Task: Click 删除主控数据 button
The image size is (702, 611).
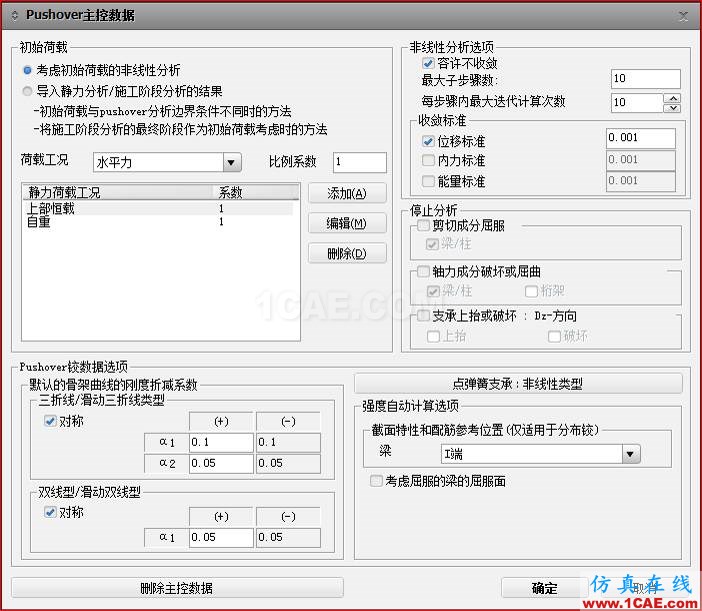Action: coord(177,588)
